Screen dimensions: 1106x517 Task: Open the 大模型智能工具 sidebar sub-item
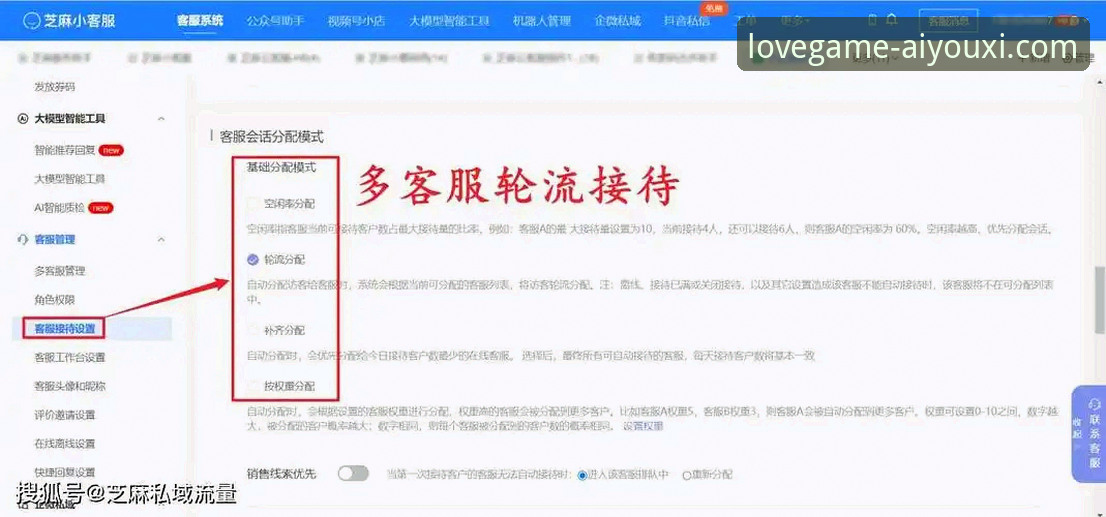coord(69,179)
